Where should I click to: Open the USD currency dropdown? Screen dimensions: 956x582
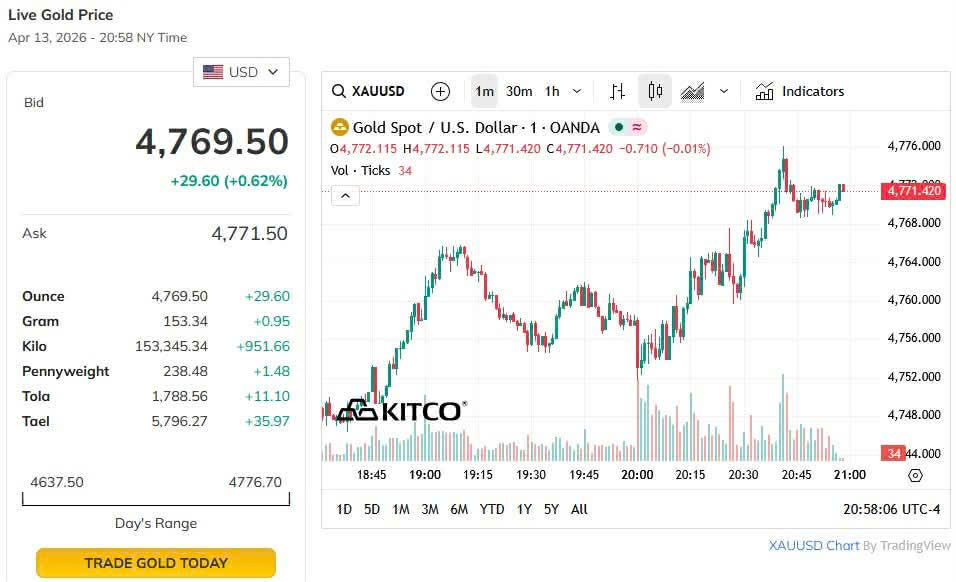tap(241, 72)
